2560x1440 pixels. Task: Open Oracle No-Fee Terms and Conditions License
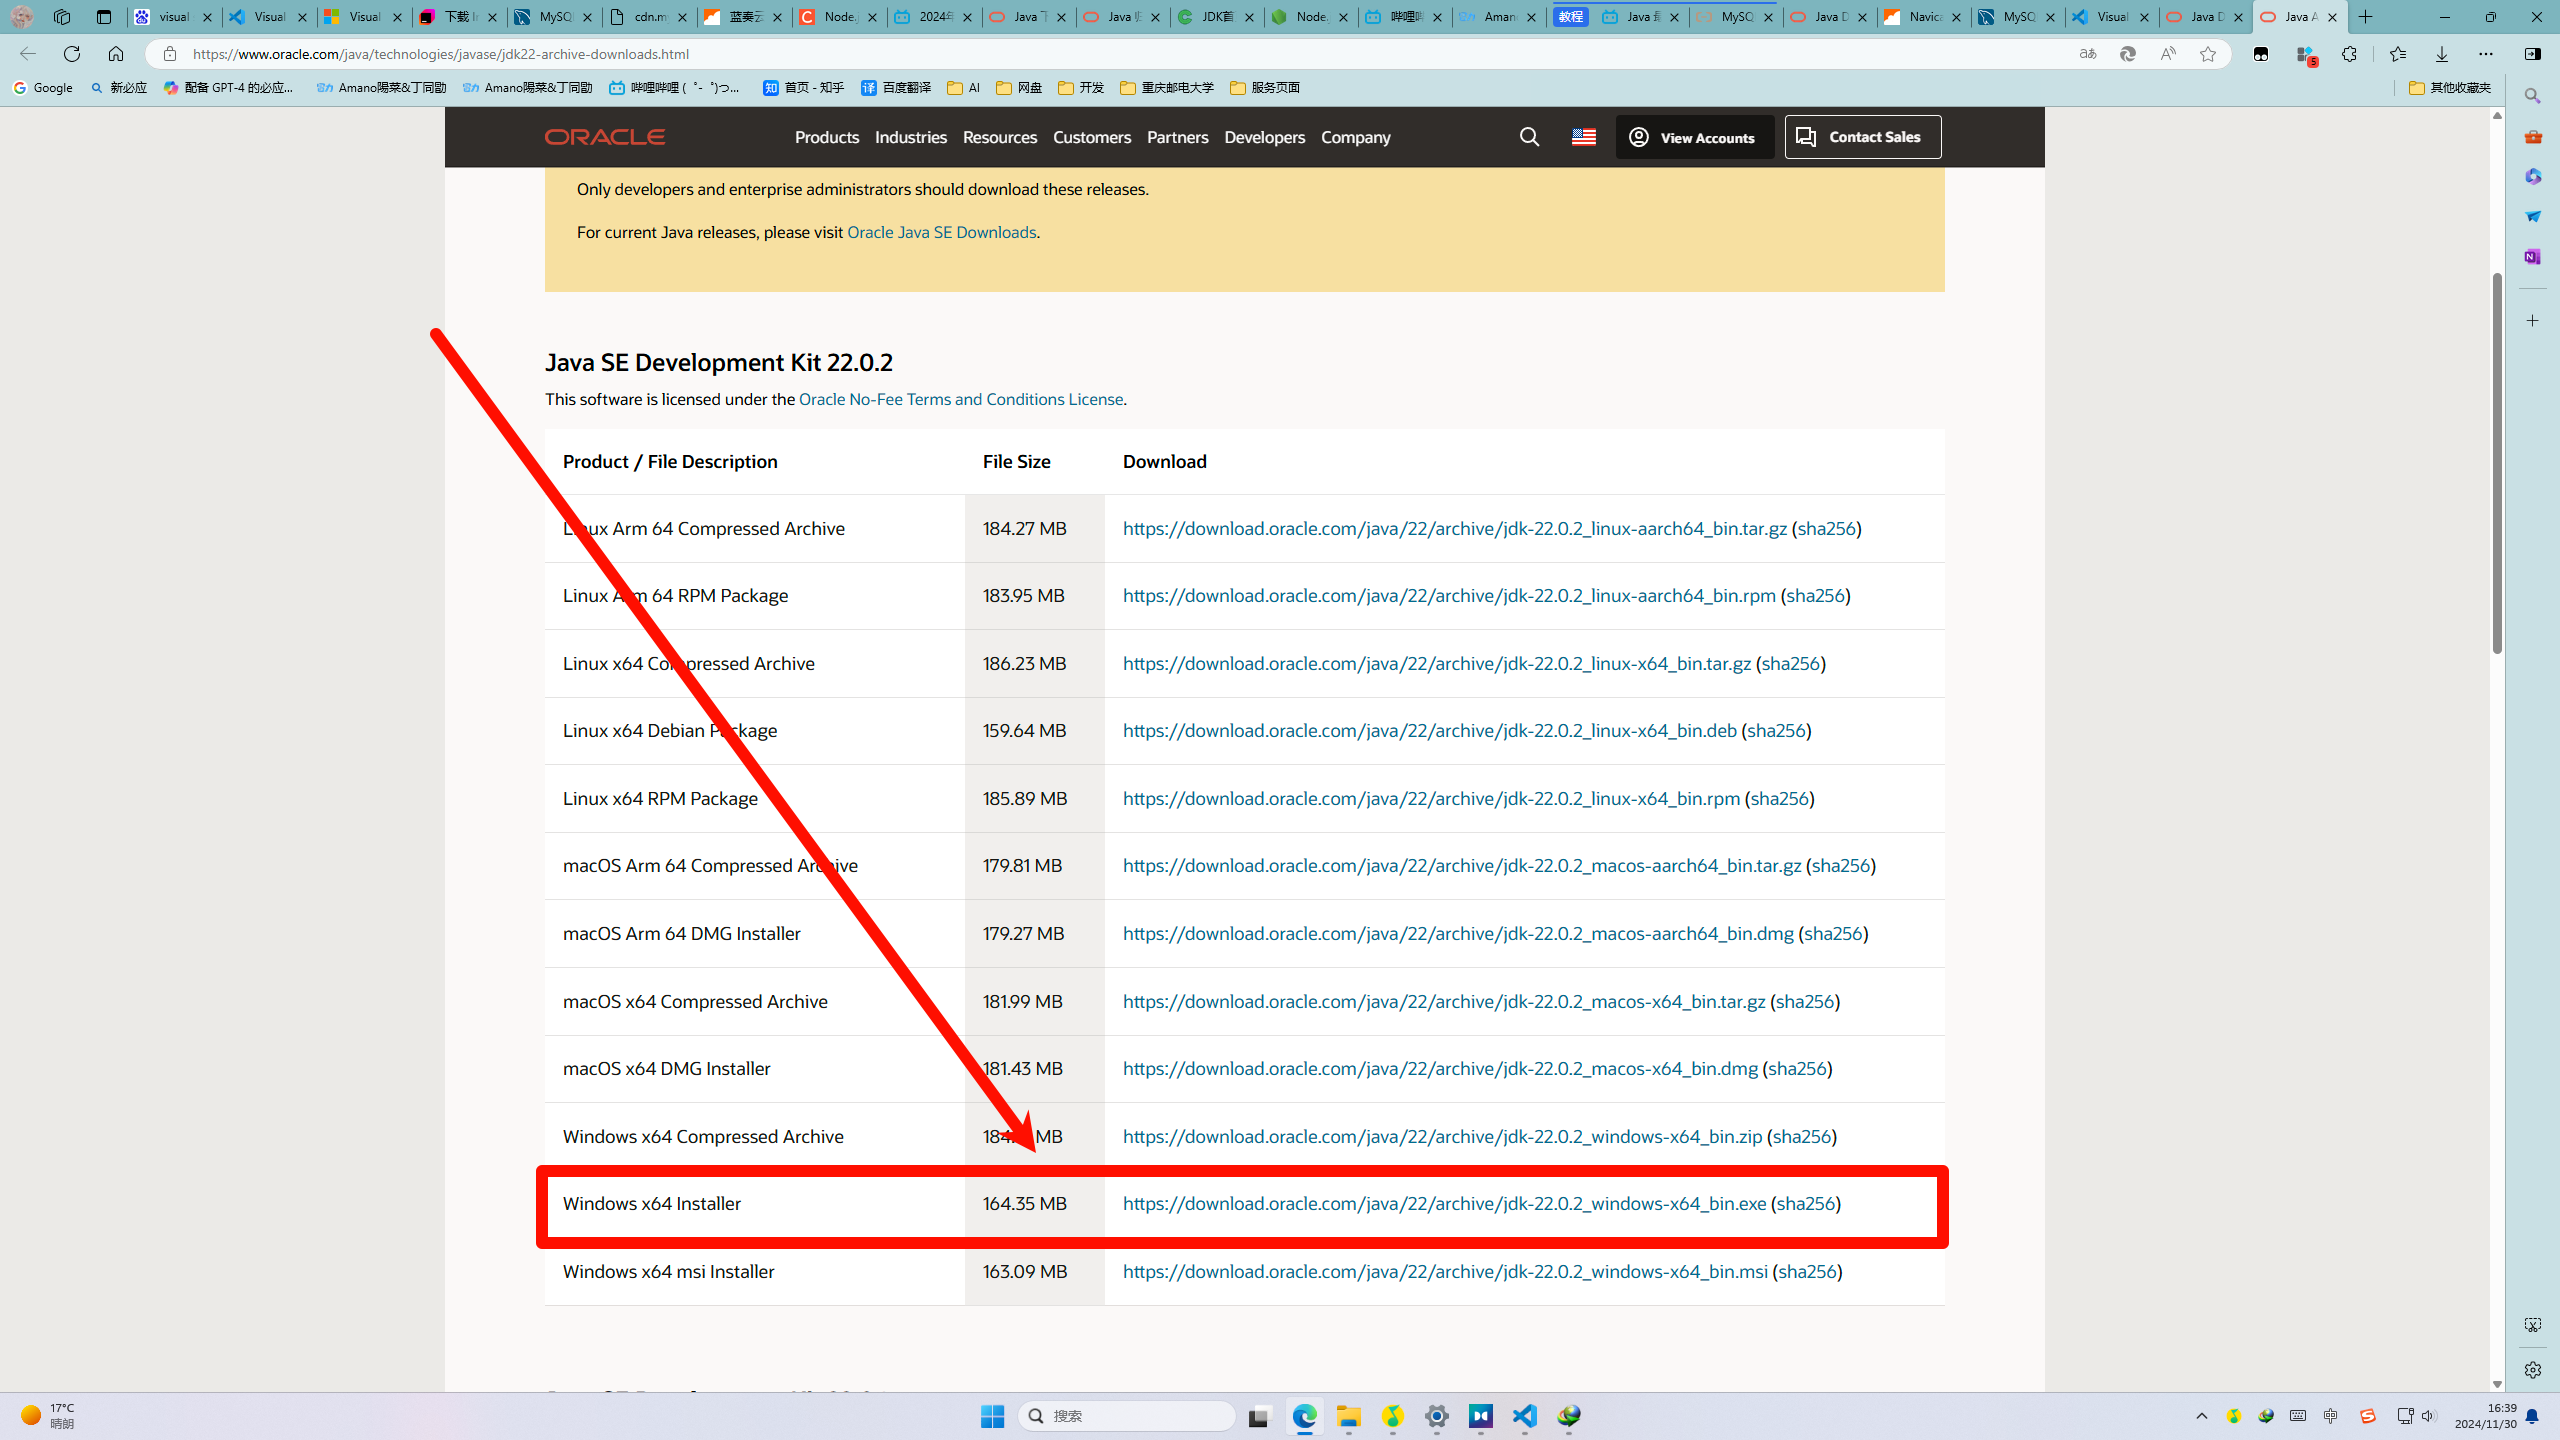[960, 399]
